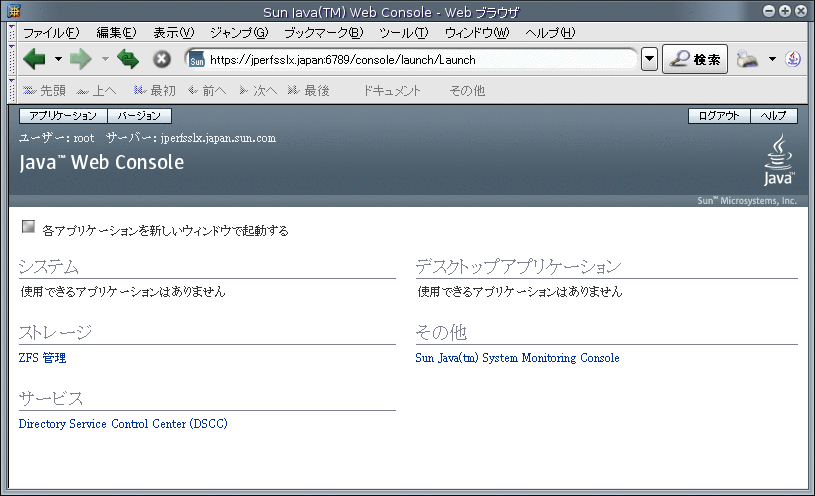This screenshot has width=815, height=496.
Task: Click the 最初 navigation item
Action: point(154,90)
